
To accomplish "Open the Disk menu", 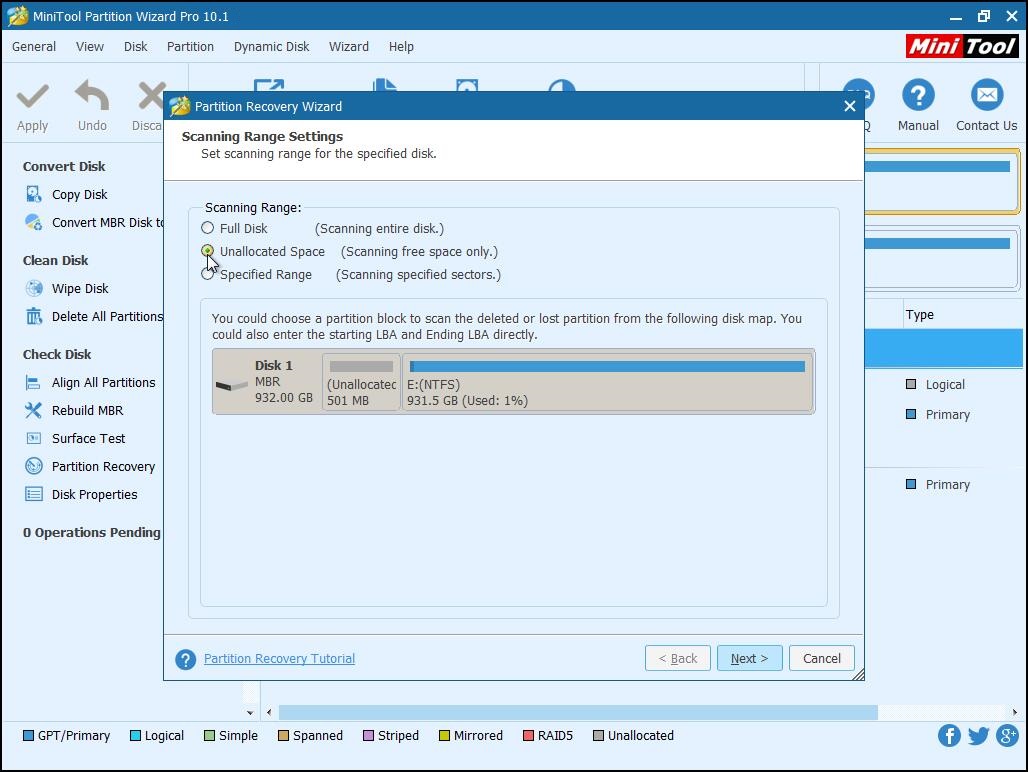I will pyautogui.click(x=136, y=47).
